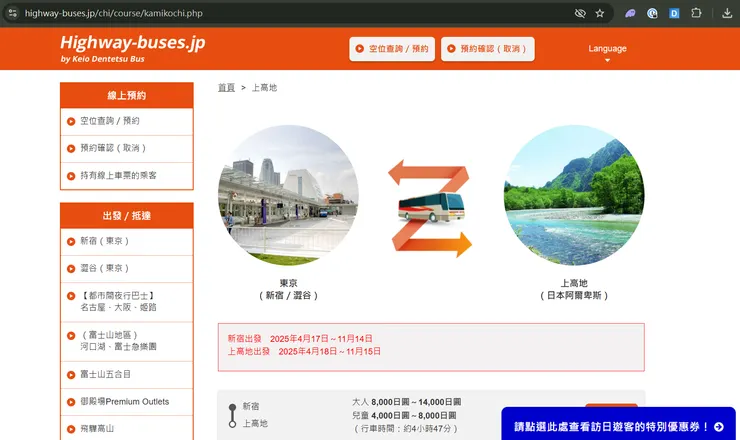Image resolution: width=740 pixels, height=440 pixels.
Task: Click arrow icon beside 澀谷（東京）
Action: [71, 269]
